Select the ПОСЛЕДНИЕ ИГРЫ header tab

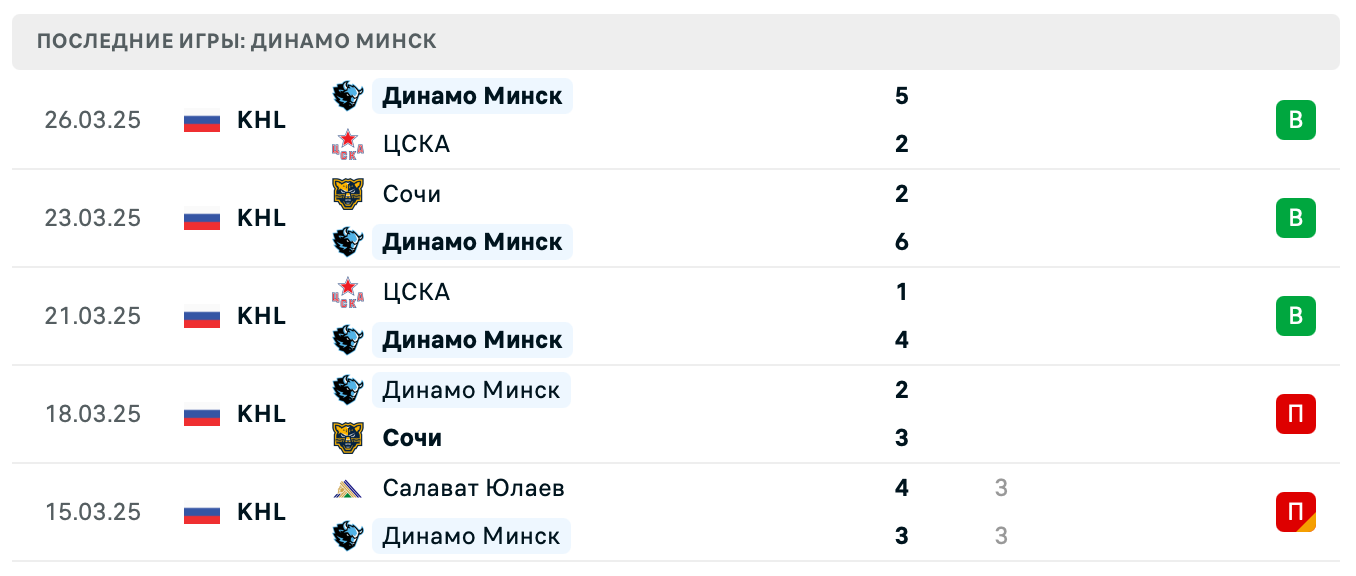pos(236,41)
